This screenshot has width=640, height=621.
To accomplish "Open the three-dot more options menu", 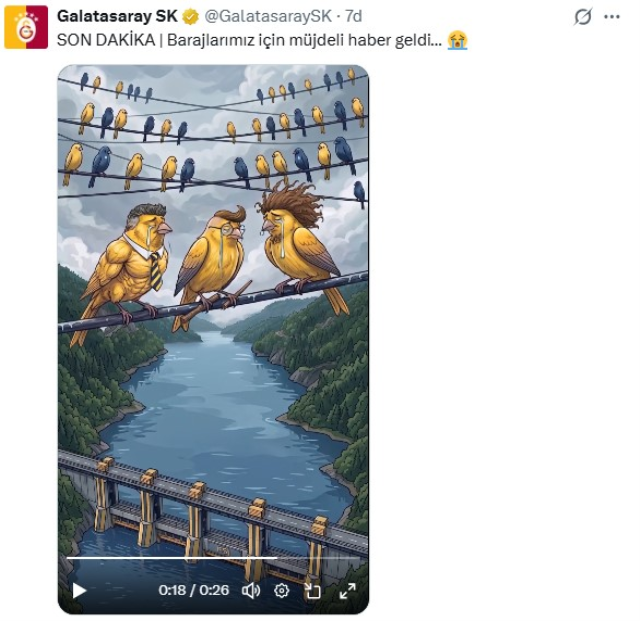I will tap(612, 17).
